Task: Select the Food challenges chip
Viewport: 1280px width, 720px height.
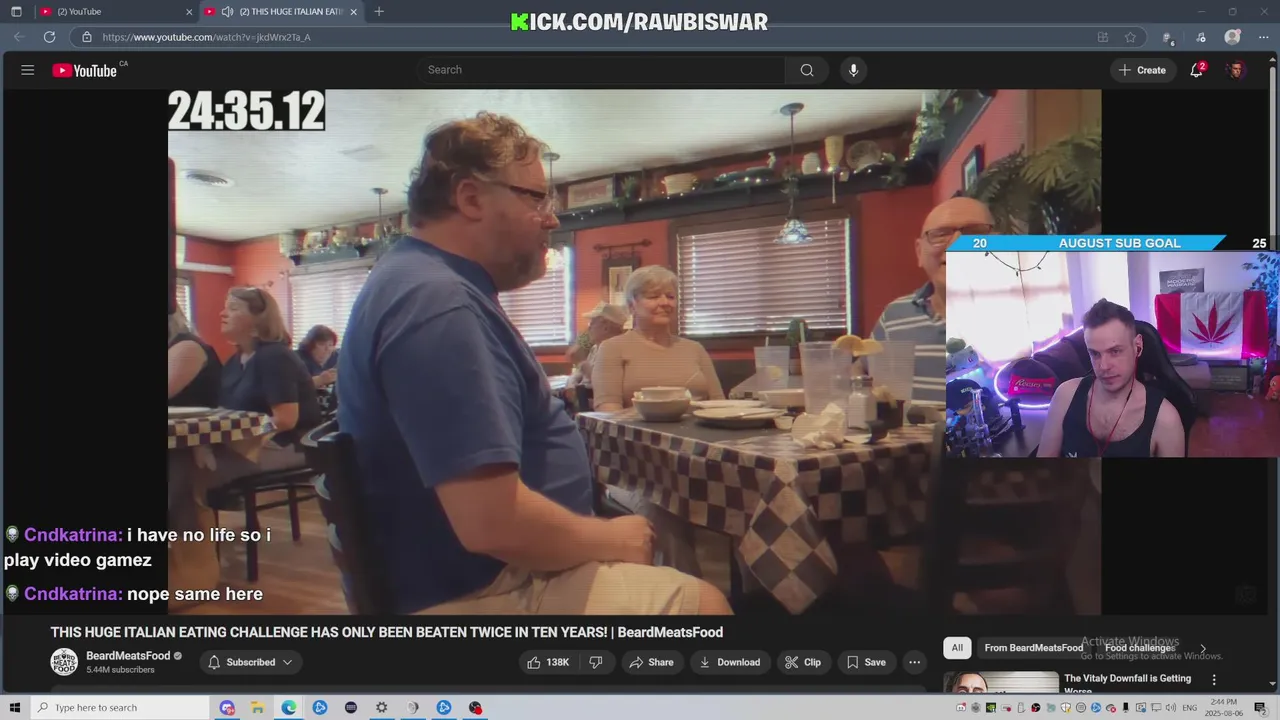Action: pos(1139,648)
